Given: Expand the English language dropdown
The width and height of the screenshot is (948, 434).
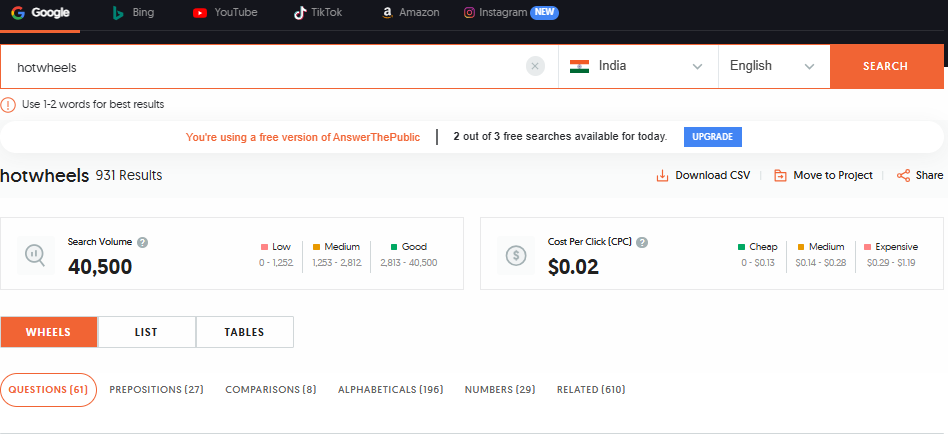Looking at the screenshot, I should (x=774, y=66).
